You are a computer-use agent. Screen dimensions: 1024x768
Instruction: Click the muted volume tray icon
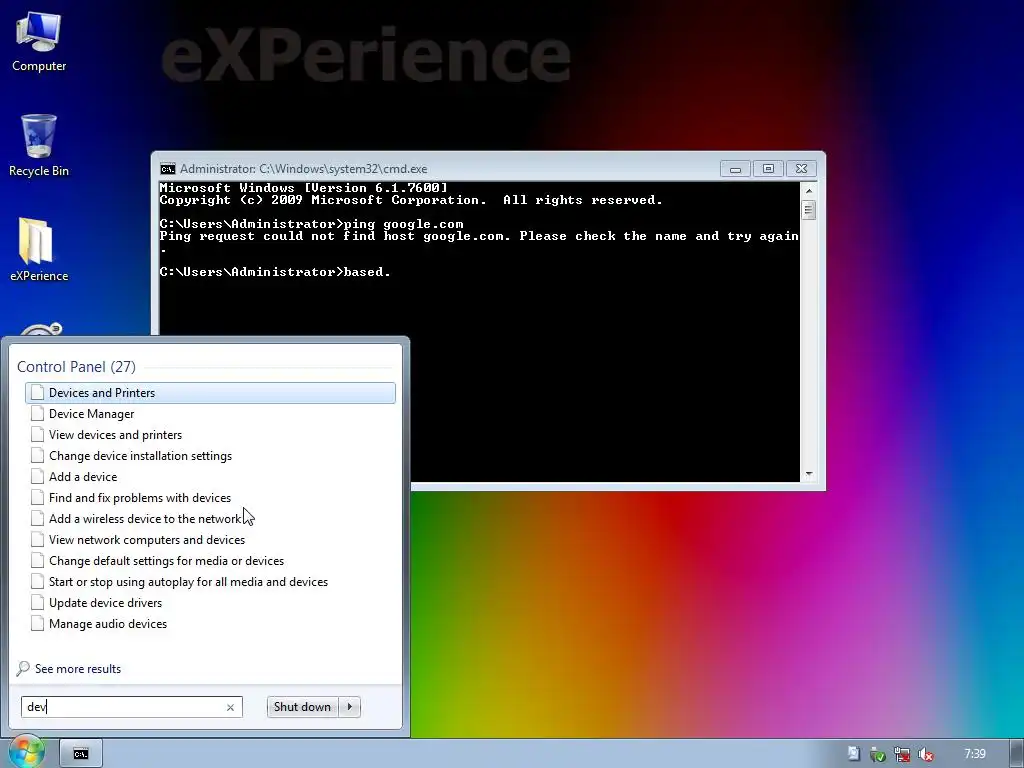click(x=925, y=754)
